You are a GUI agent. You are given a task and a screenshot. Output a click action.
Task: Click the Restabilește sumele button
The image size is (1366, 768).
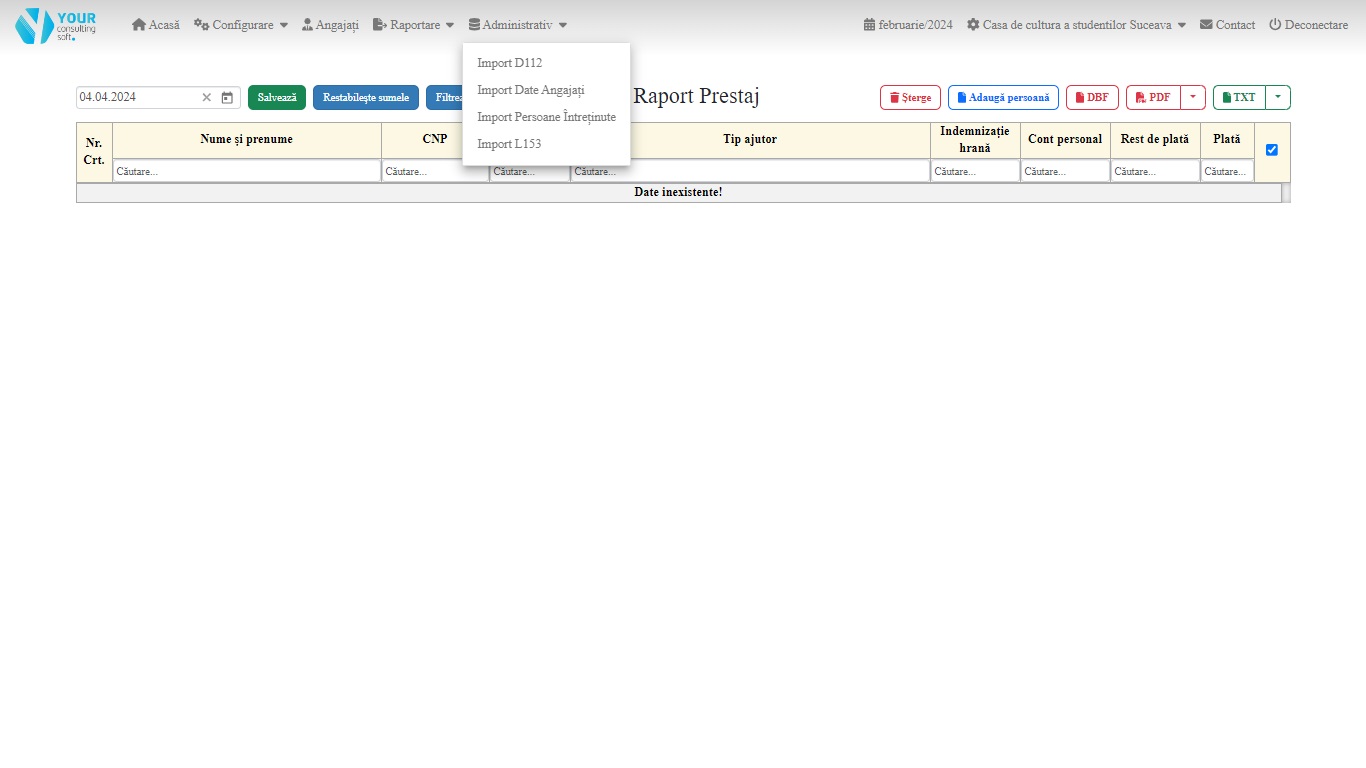(x=365, y=98)
